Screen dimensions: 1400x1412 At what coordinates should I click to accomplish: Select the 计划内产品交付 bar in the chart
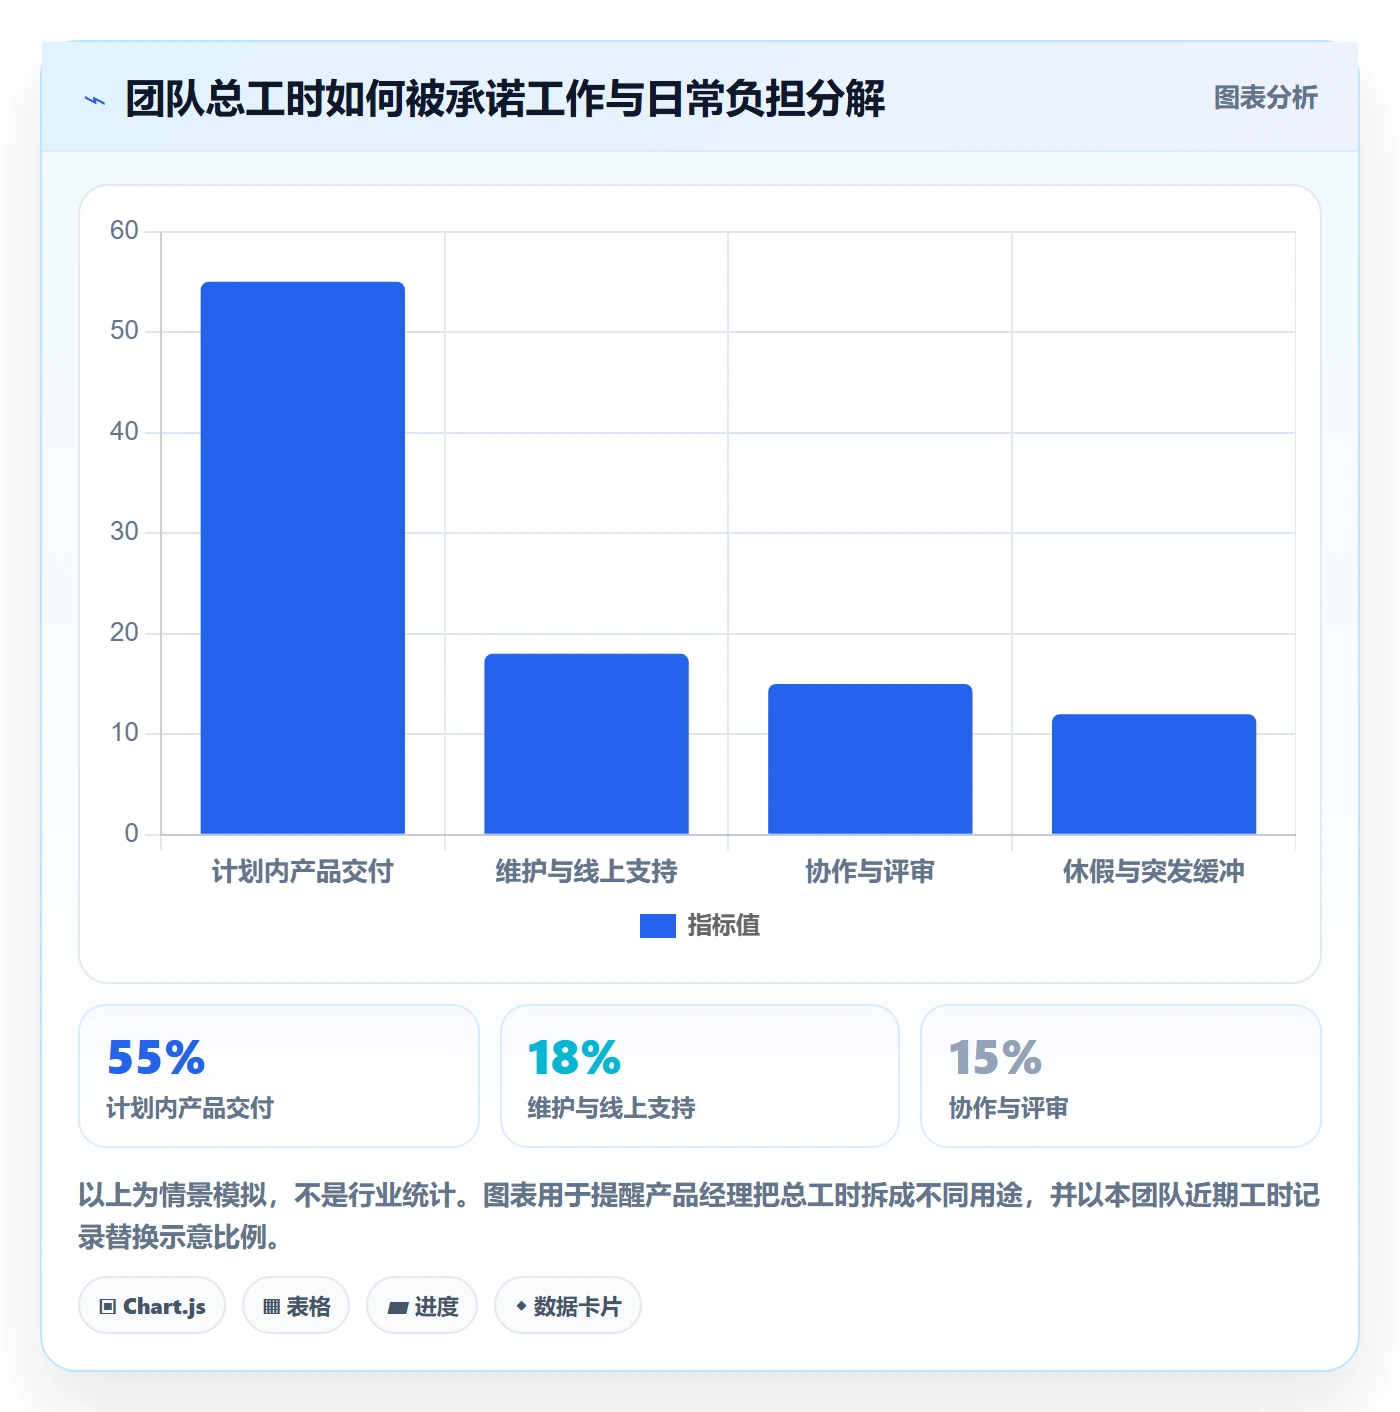pyautogui.click(x=303, y=558)
